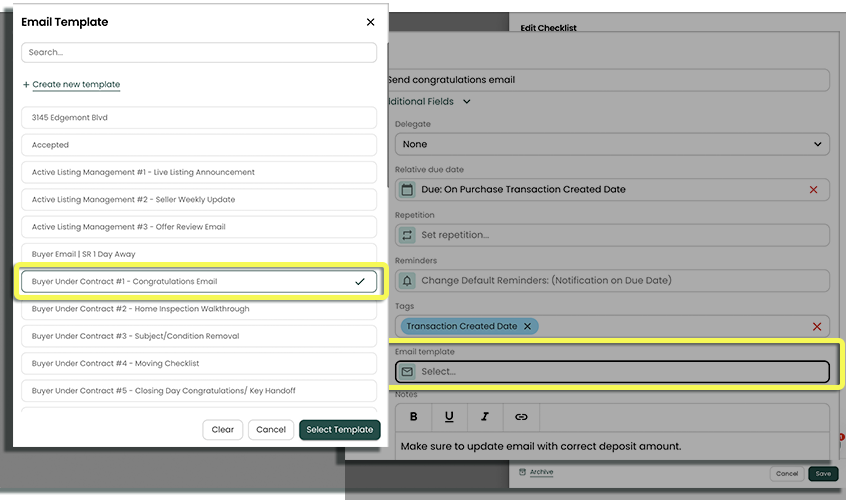This screenshot has height=500, width=846.
Task: Click the insert link icon in Notes
Action: point(521,417)
